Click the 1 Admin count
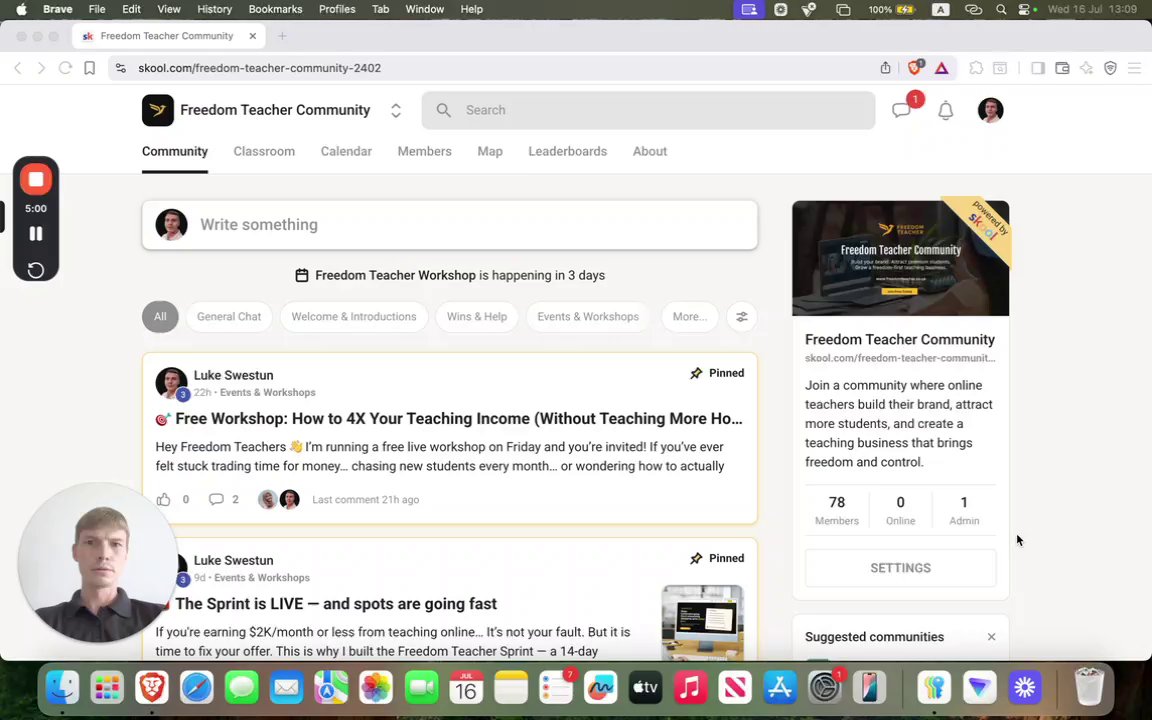 click(964, 510)
